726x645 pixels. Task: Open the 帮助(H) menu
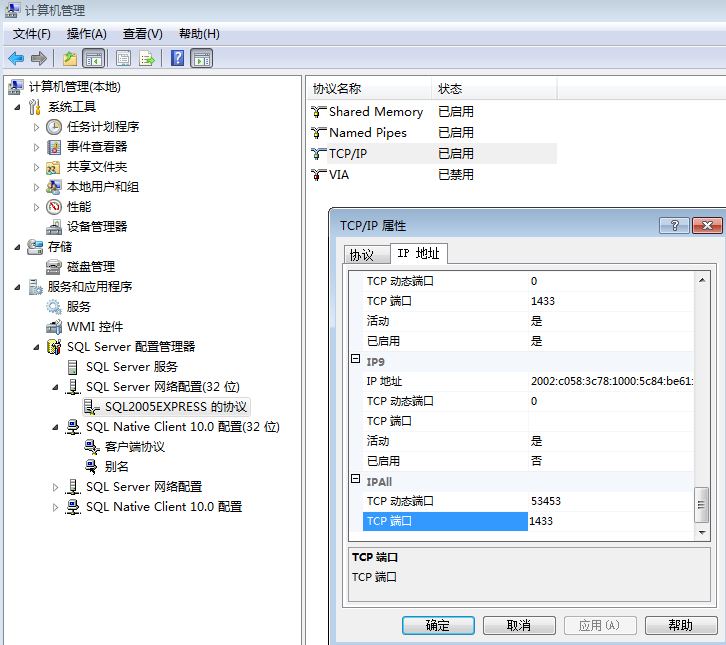click(x=199, y=34)
